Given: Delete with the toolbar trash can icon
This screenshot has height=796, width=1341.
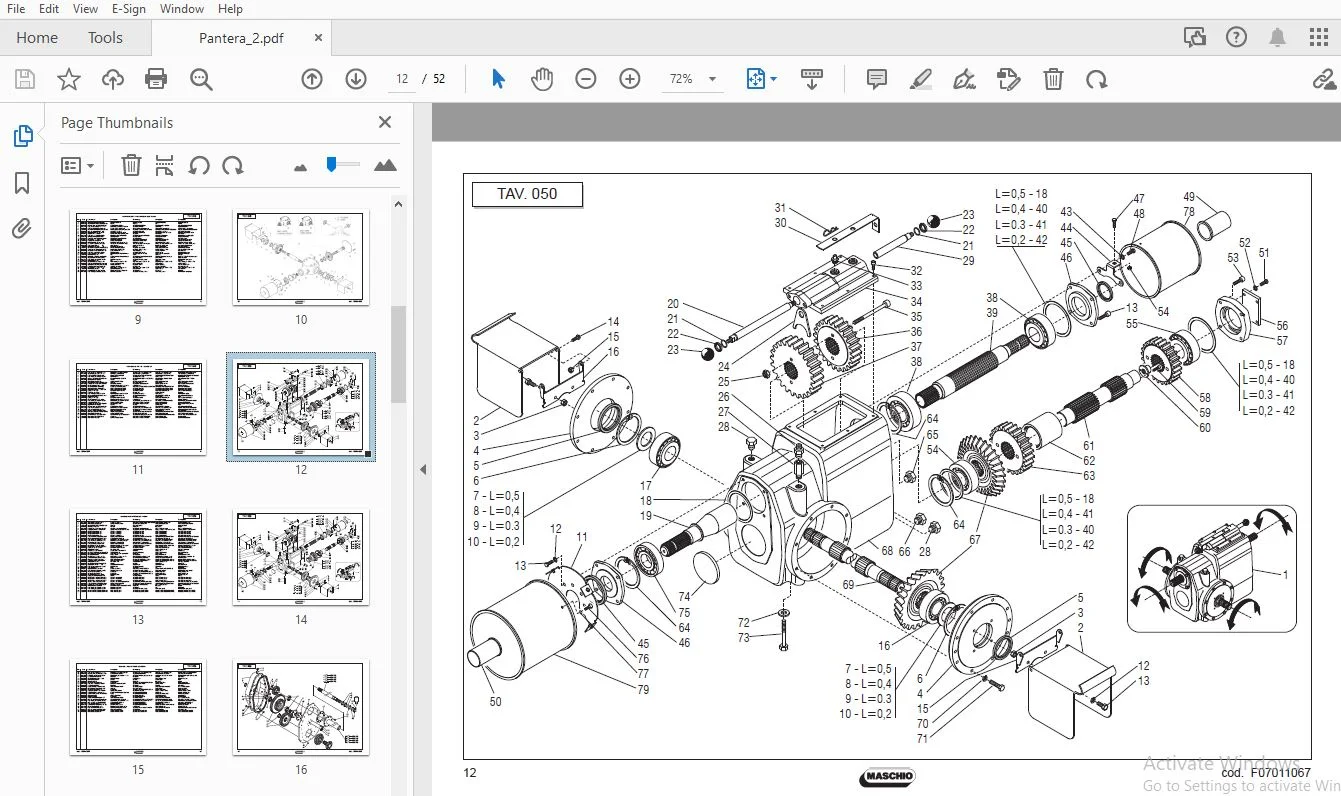Looking at the screenshot, I should (1053, 79).
